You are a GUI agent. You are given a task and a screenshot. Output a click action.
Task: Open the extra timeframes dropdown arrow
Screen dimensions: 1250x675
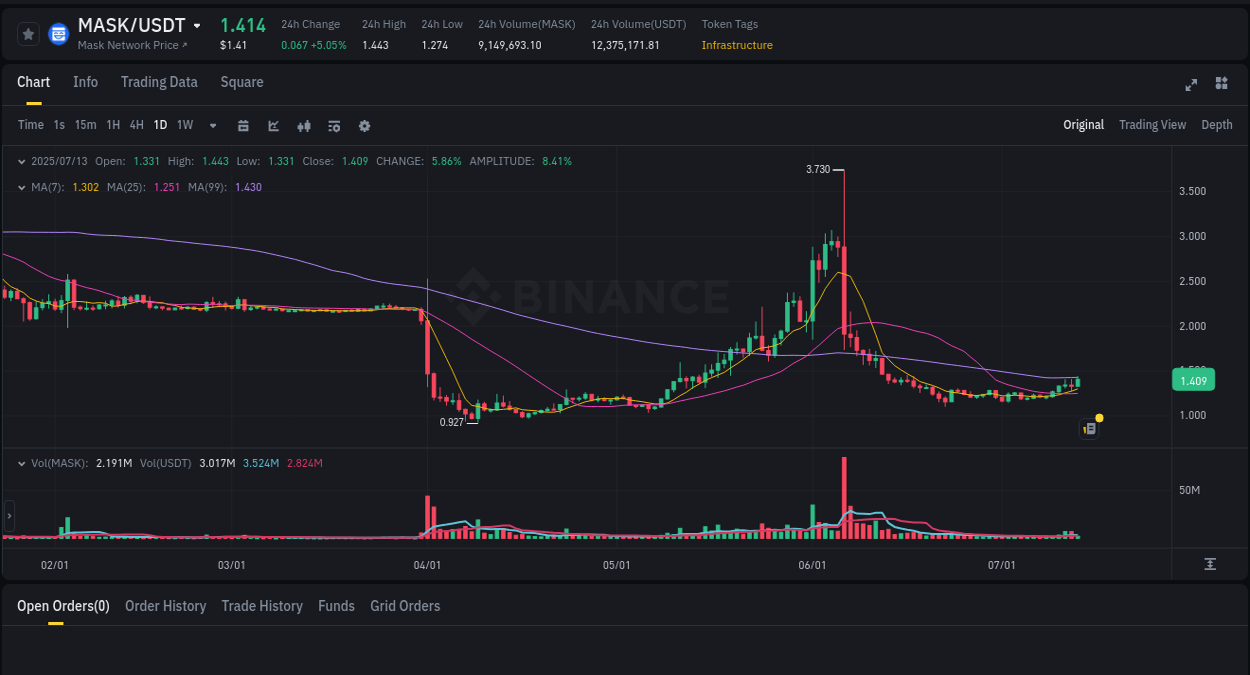(x=212, y=125)
